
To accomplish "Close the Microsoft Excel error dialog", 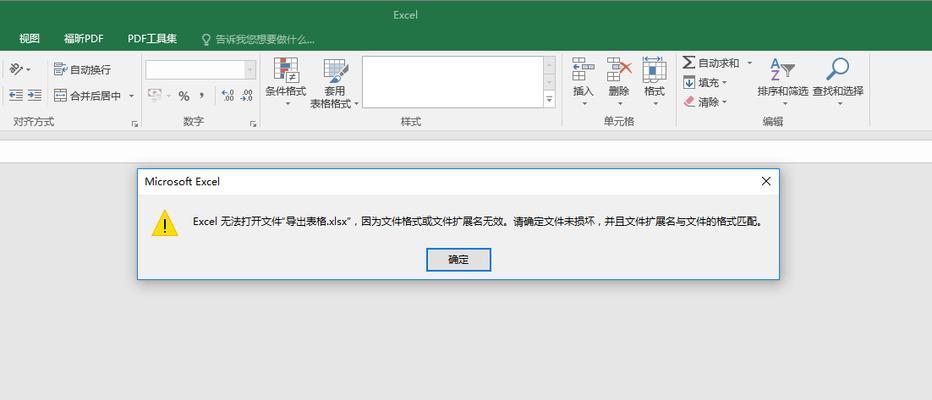I will pos(766,181).
